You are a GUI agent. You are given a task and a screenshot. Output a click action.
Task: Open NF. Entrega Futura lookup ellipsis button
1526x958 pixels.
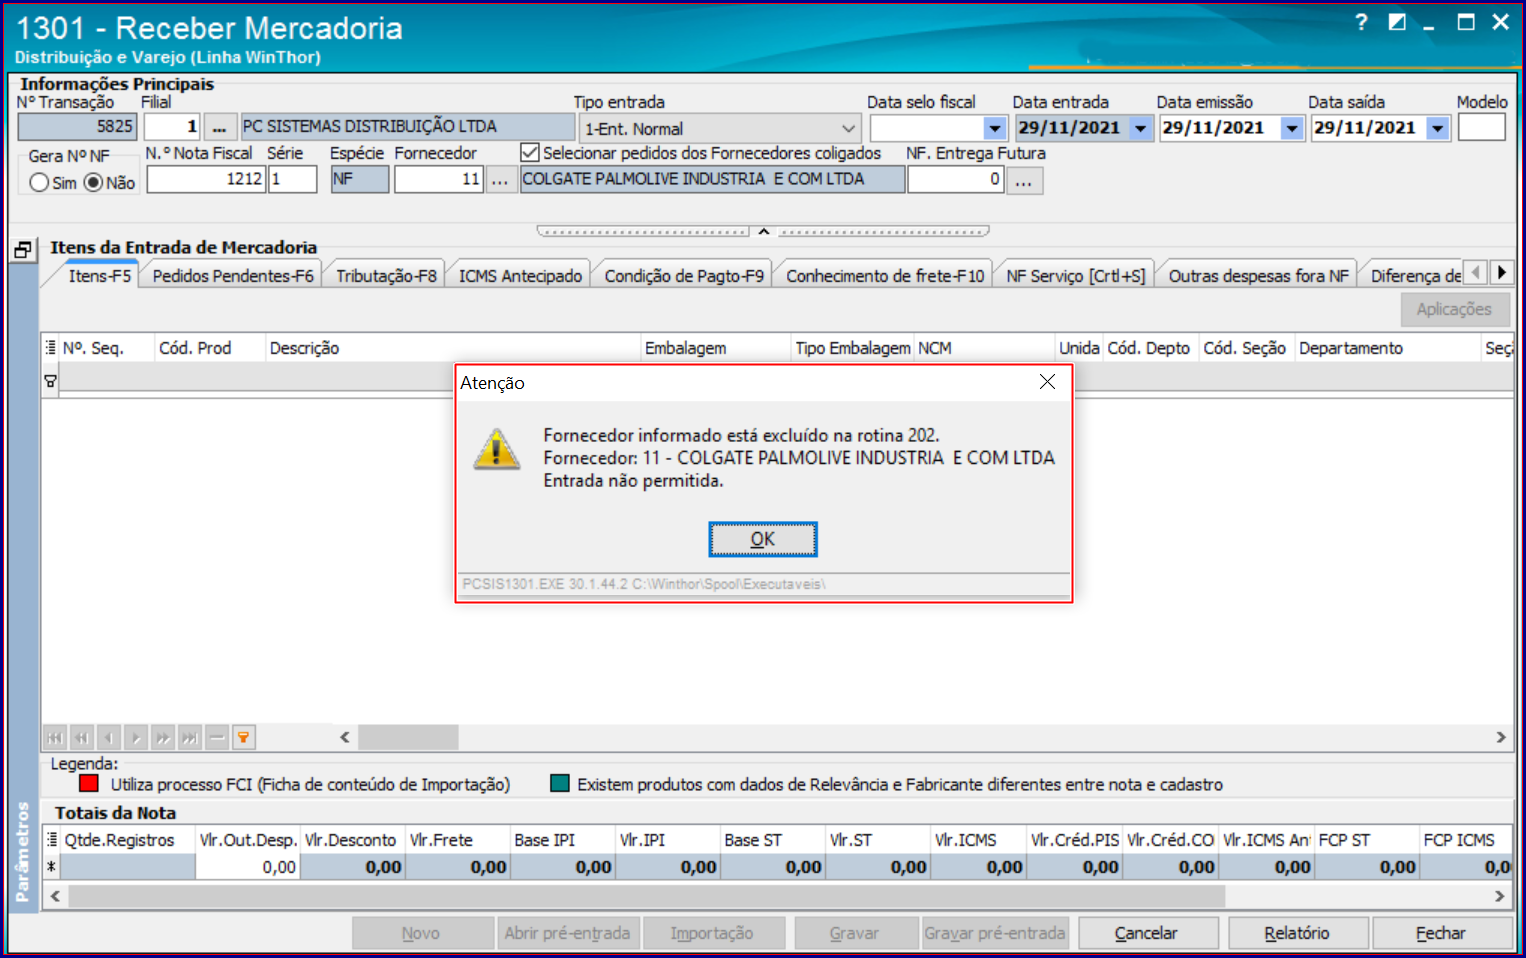pos(1024,180)
